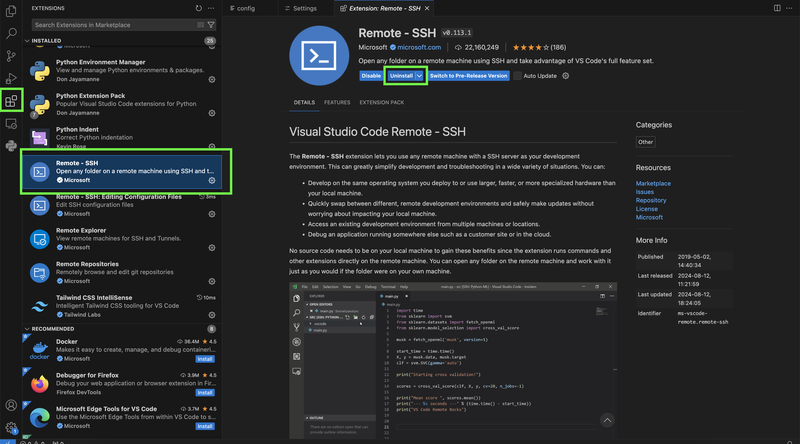Switch to the Settings editor tab
Viewport: 800px width, 444px height.
coord(305,8)
